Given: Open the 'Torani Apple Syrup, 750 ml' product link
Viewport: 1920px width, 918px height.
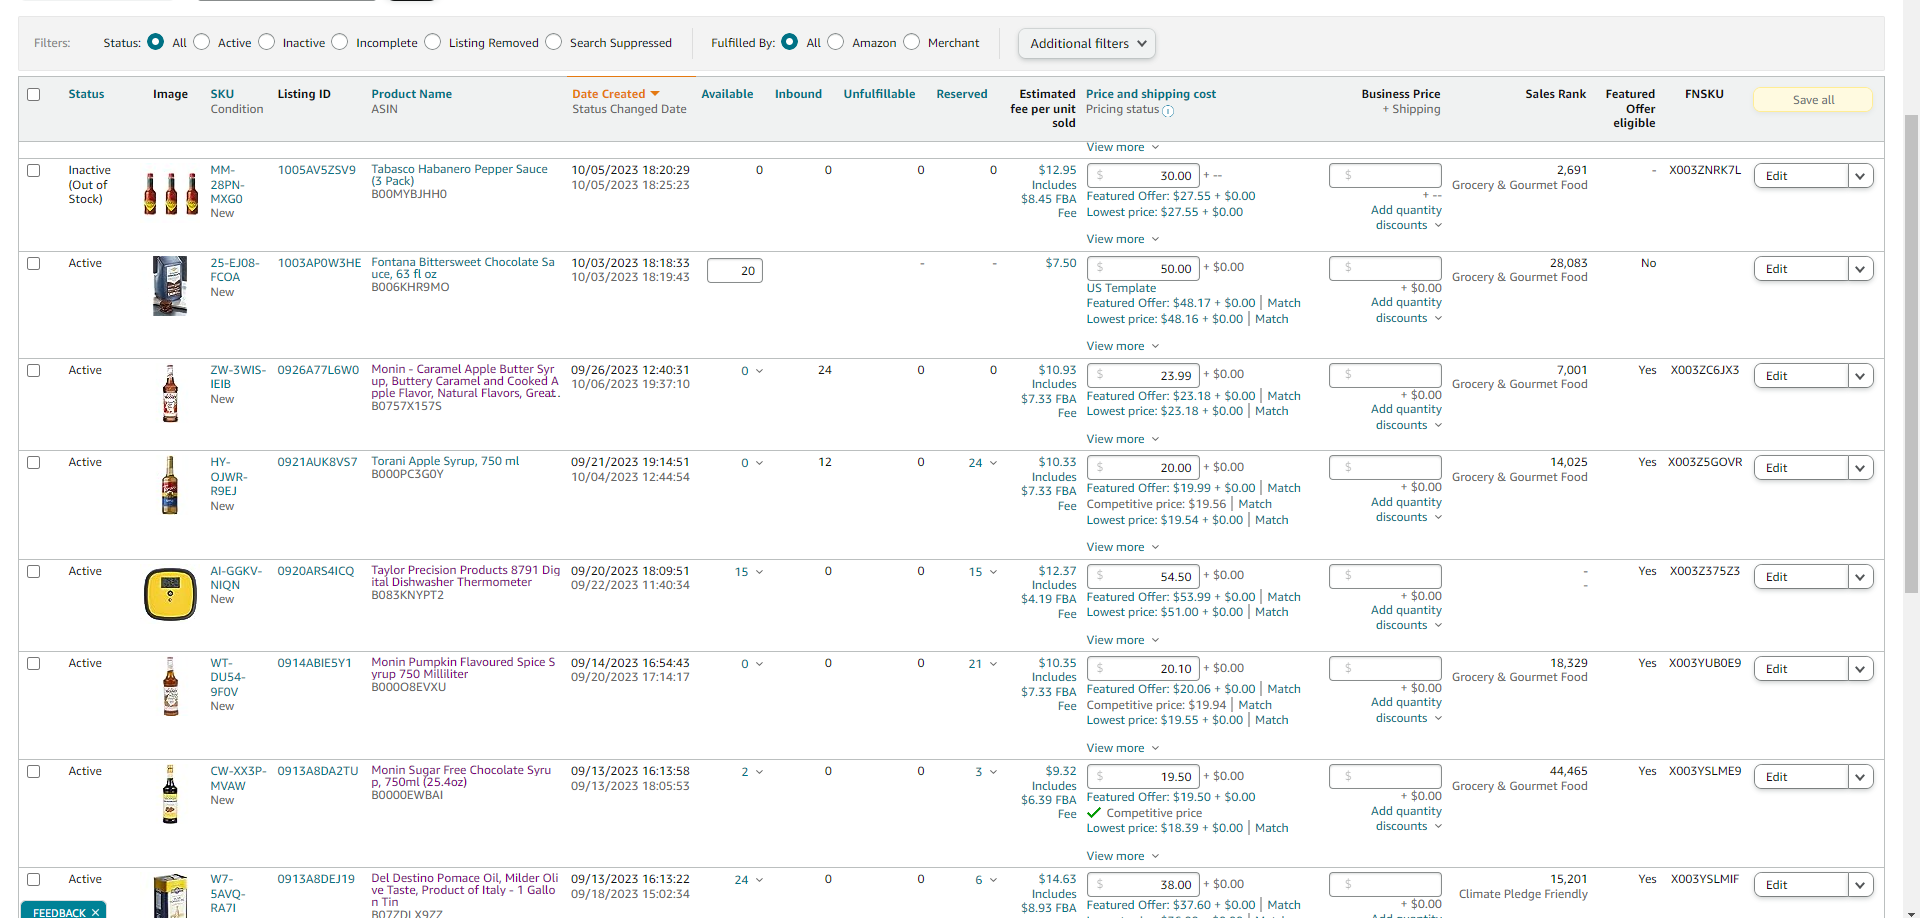Looking at the screenshot, I should tap(445, 461).
